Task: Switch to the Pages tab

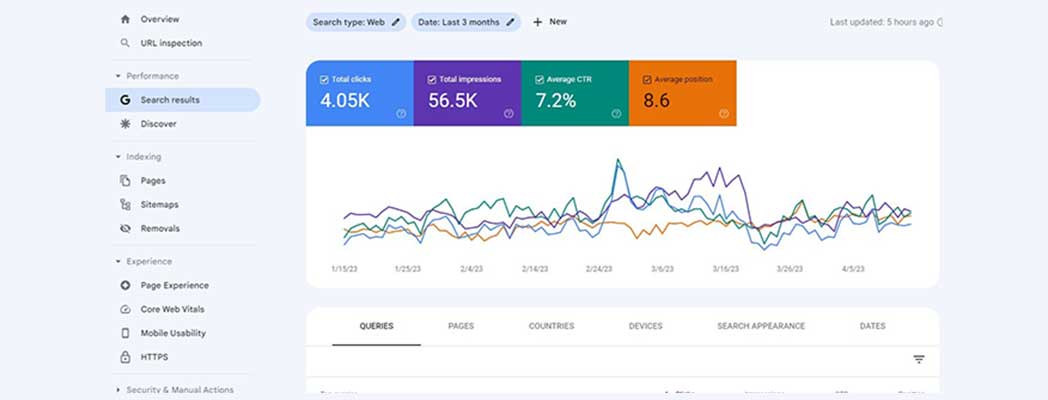Action: (x=461, y=326)
